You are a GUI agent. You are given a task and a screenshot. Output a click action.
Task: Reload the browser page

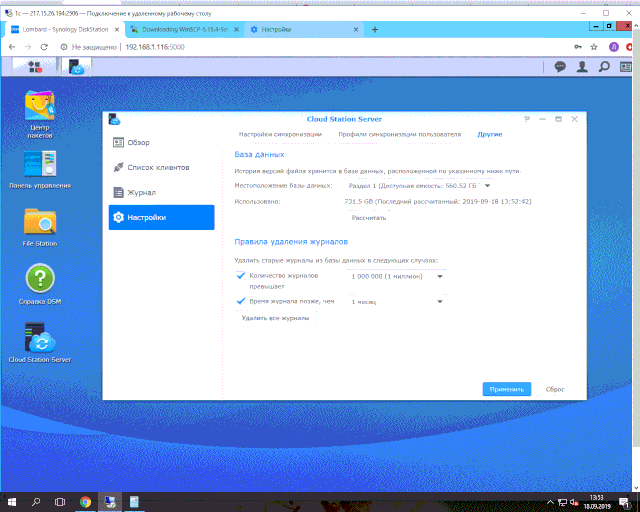click(x=44, y=47)
